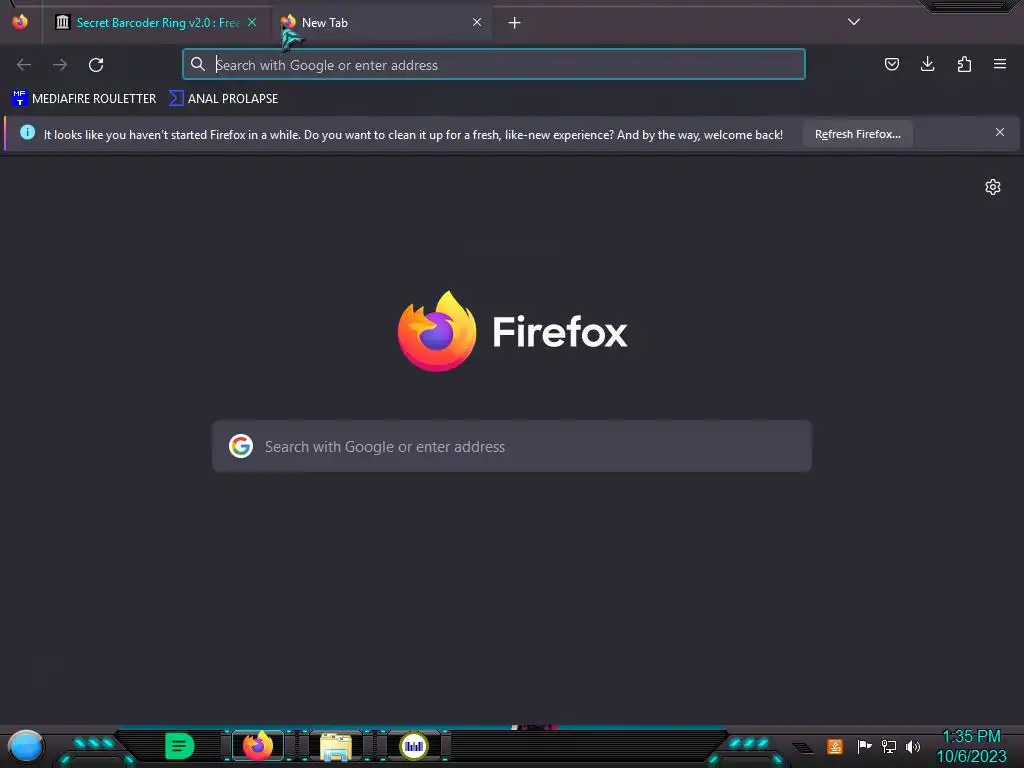
Task: Click the Firefox taskbar button
Action: coord(258,746)
